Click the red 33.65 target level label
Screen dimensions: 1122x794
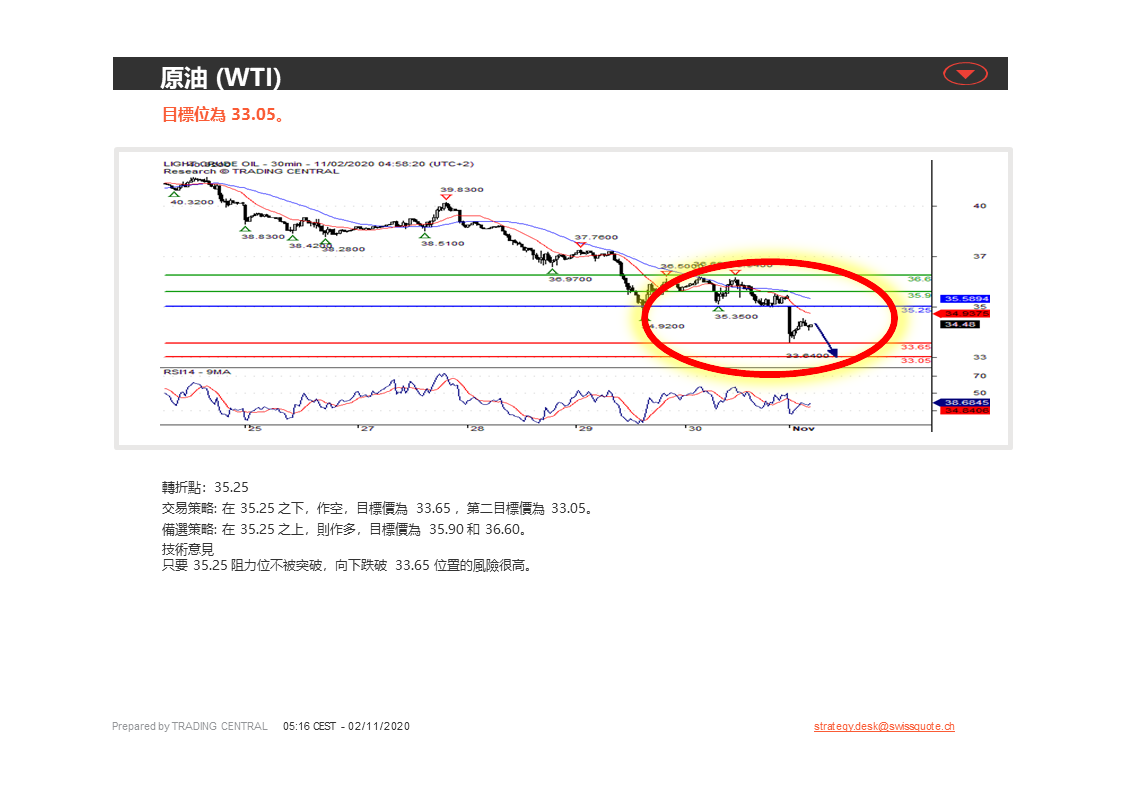tap(915, 346)
